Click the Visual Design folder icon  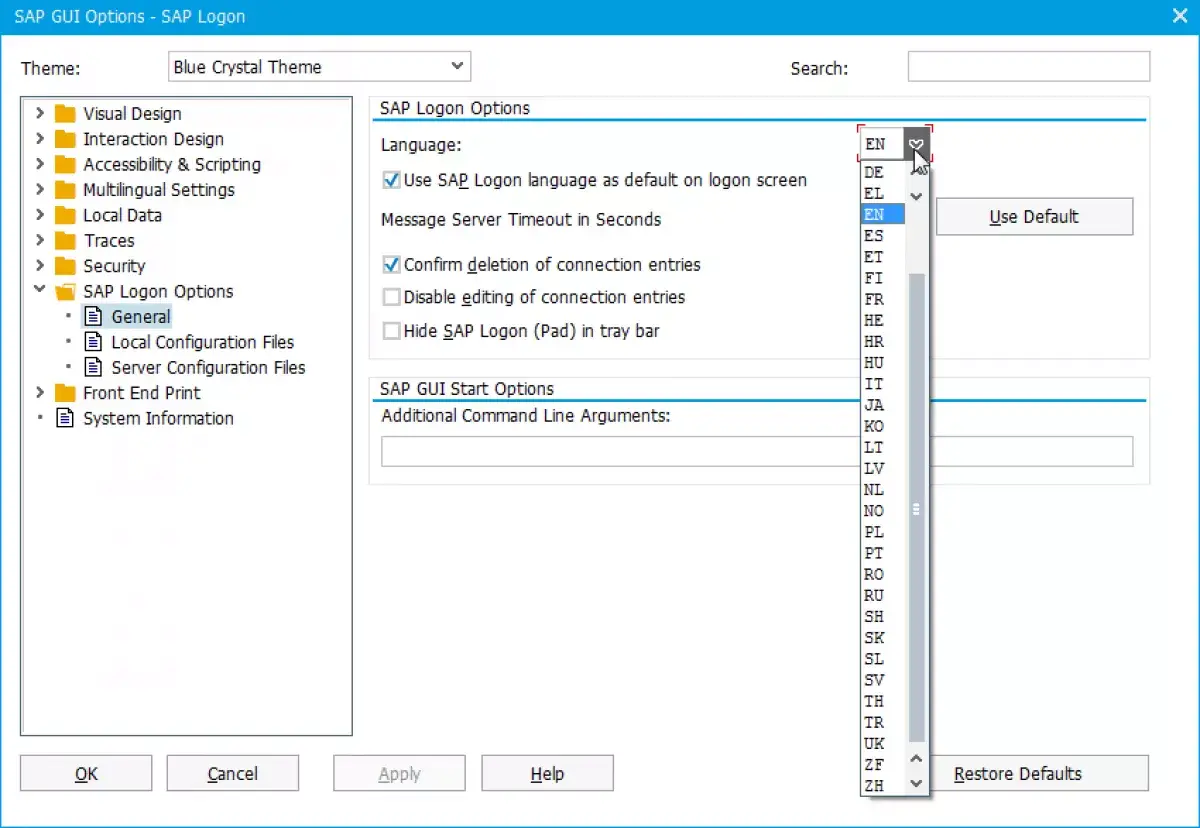[65, 114]
